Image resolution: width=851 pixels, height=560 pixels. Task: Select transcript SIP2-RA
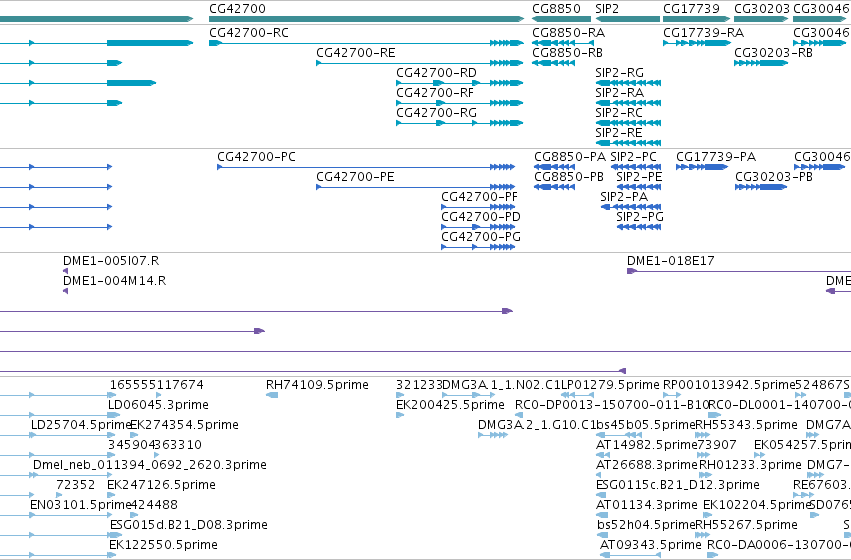coord(628,103)
